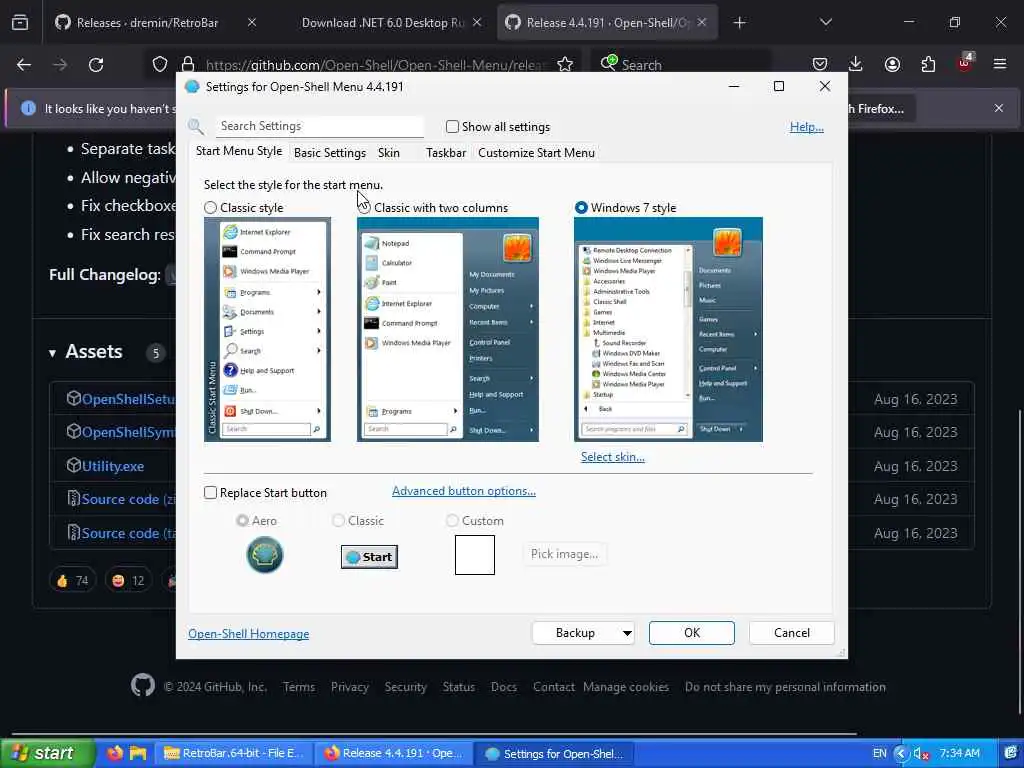Choose the Aero button radio
The width and height of the screenshot is (1024, 768).
242,520
